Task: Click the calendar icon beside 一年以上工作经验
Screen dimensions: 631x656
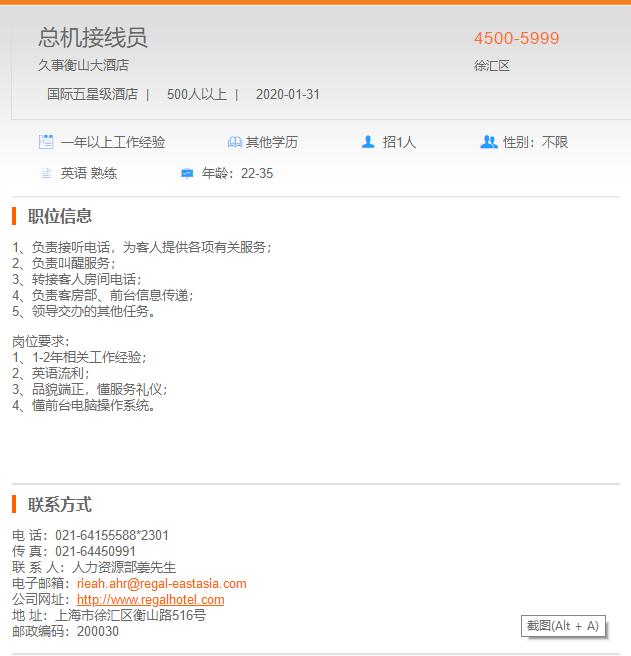Action: point(46,142)
